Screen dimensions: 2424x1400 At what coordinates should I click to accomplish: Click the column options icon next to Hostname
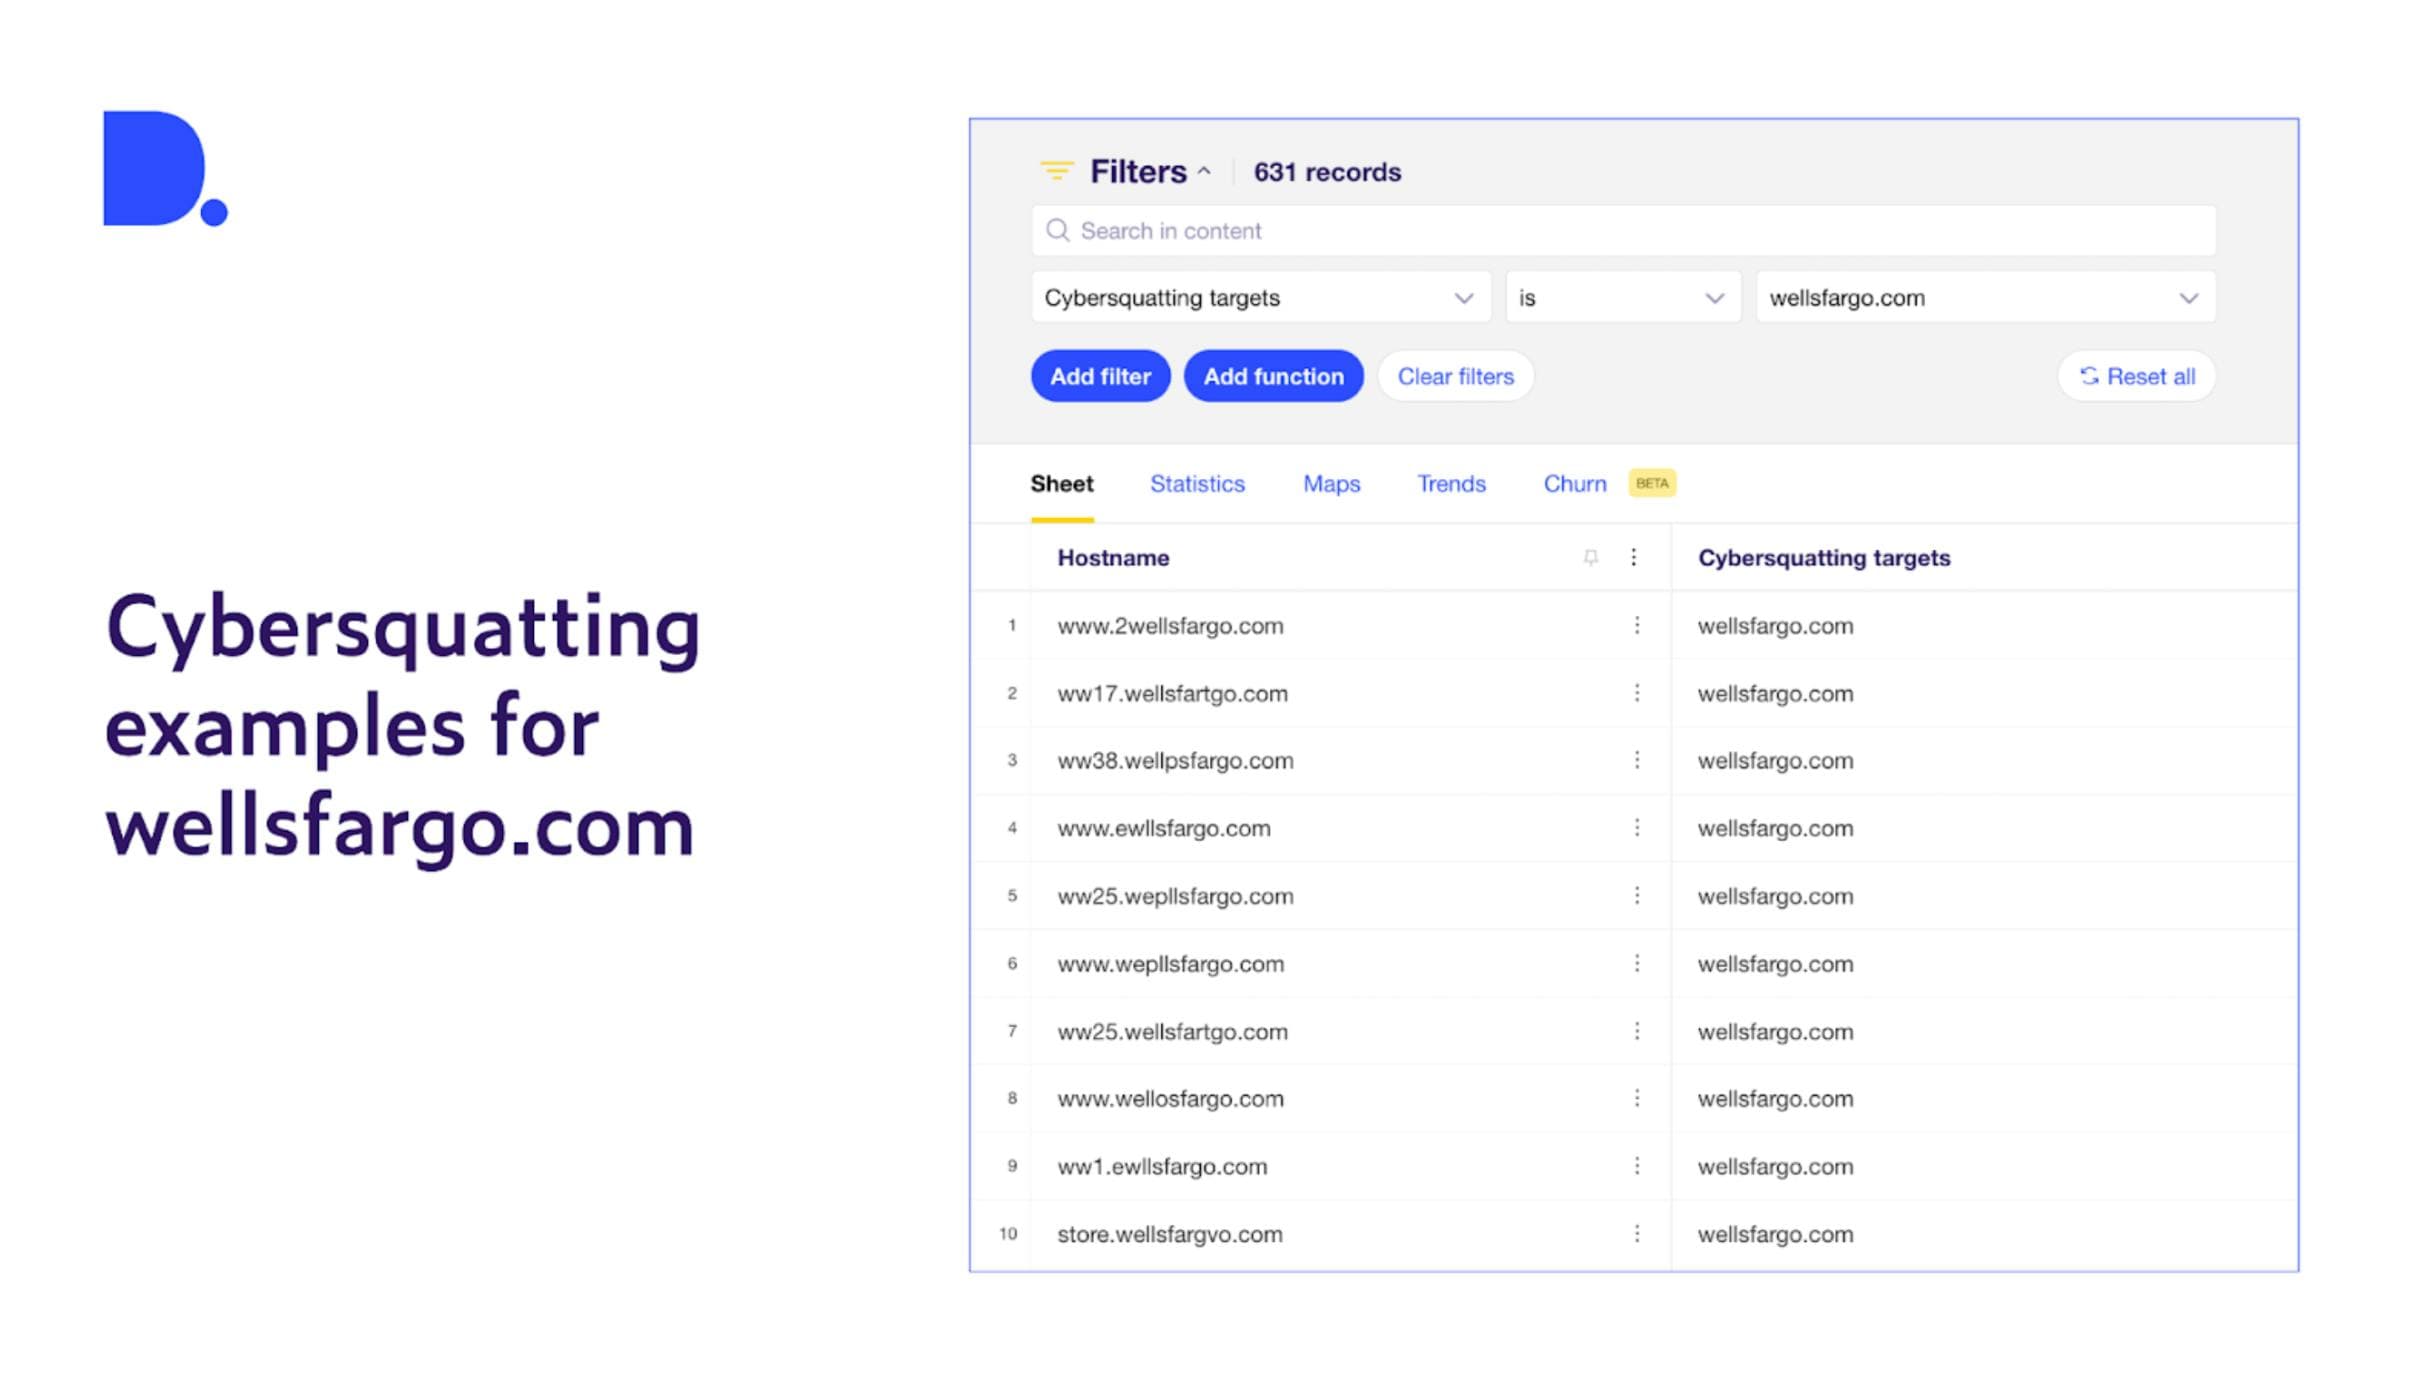1634,557
